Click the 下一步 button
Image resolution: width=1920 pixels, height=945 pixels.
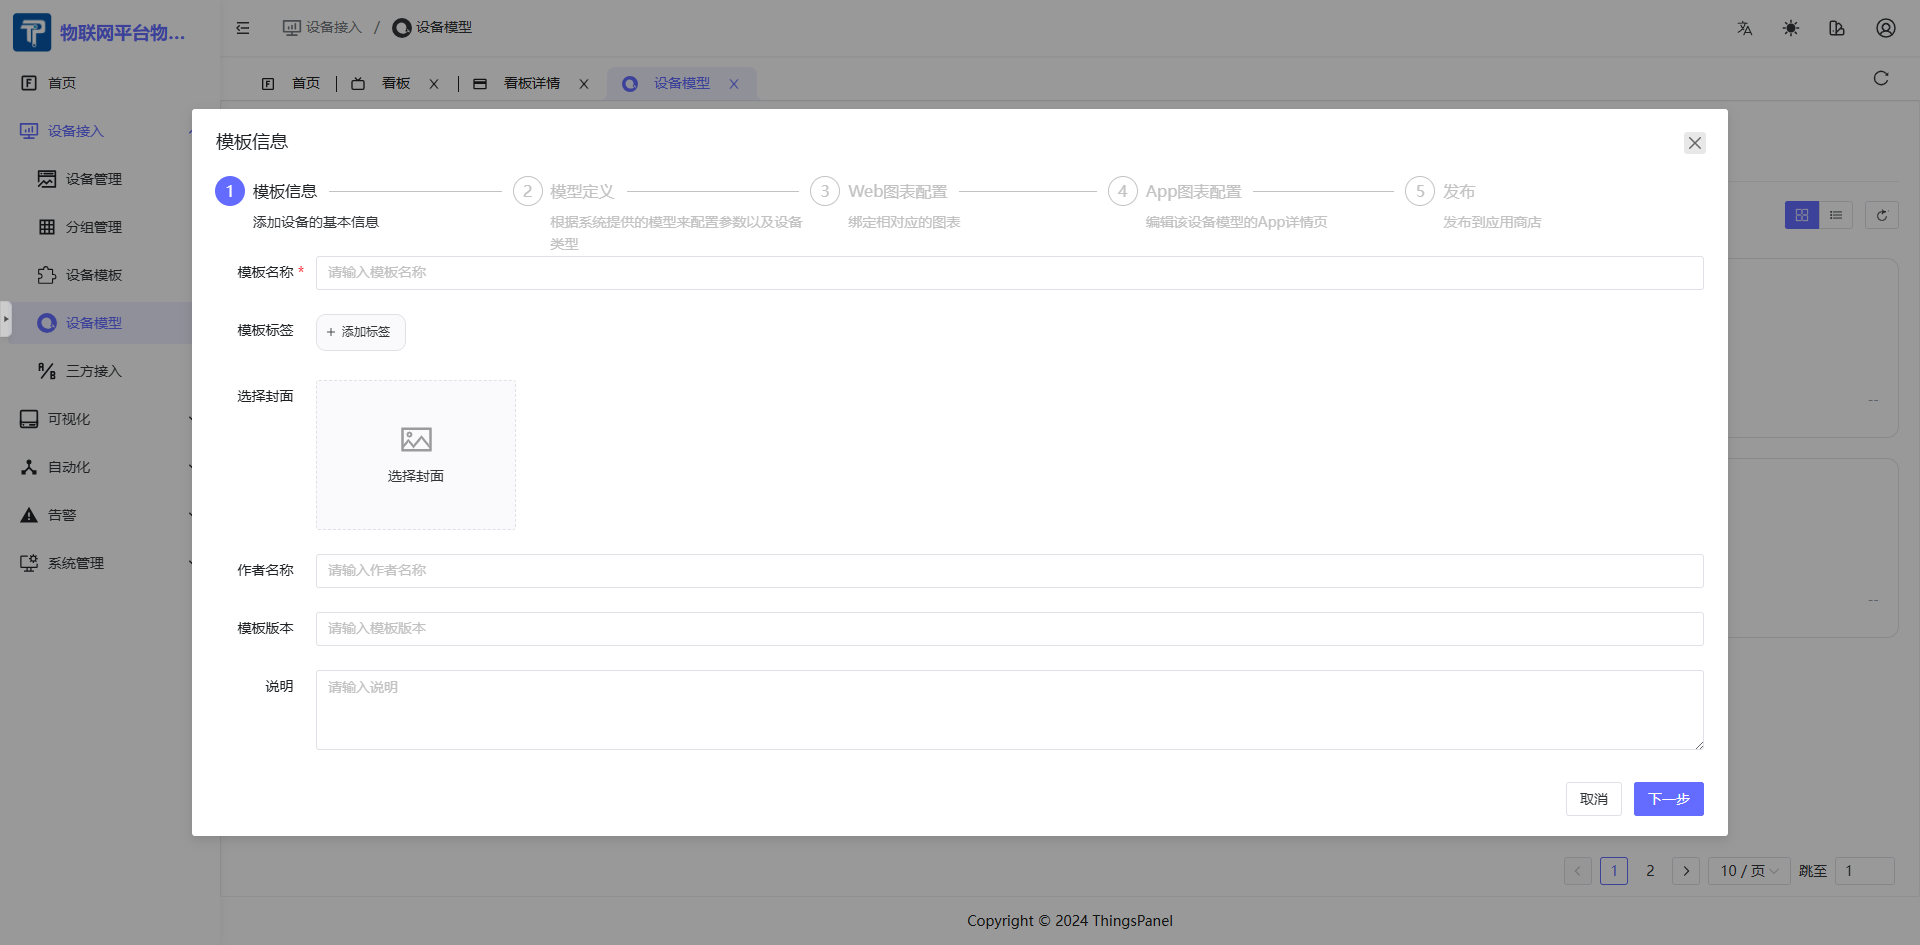[1668, 799]
